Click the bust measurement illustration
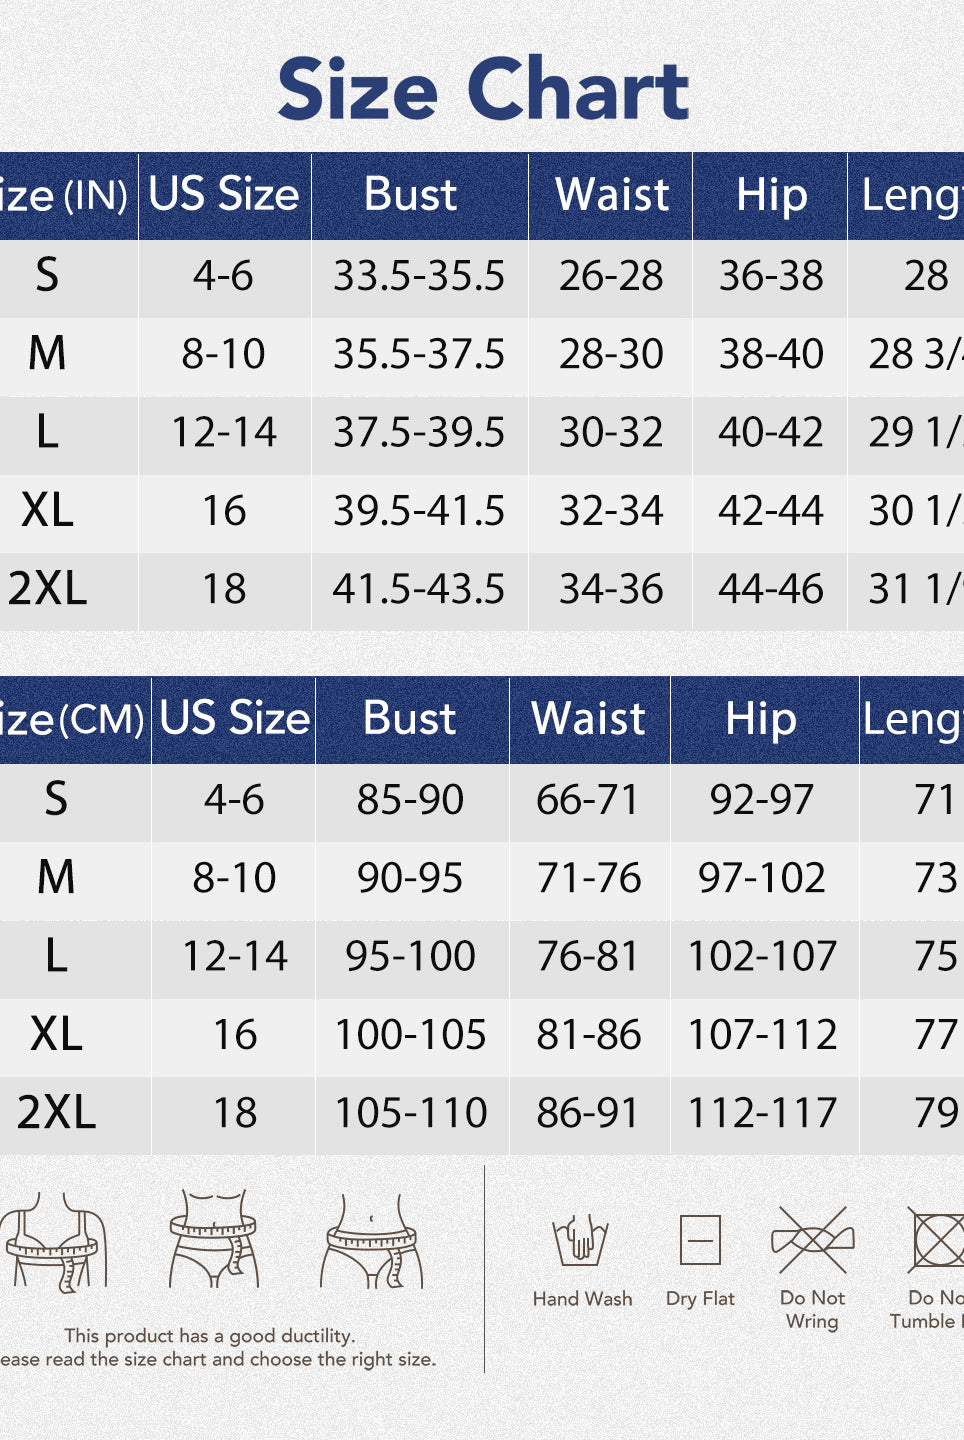Screen dimensions: 964x1440 [55, 1240]
